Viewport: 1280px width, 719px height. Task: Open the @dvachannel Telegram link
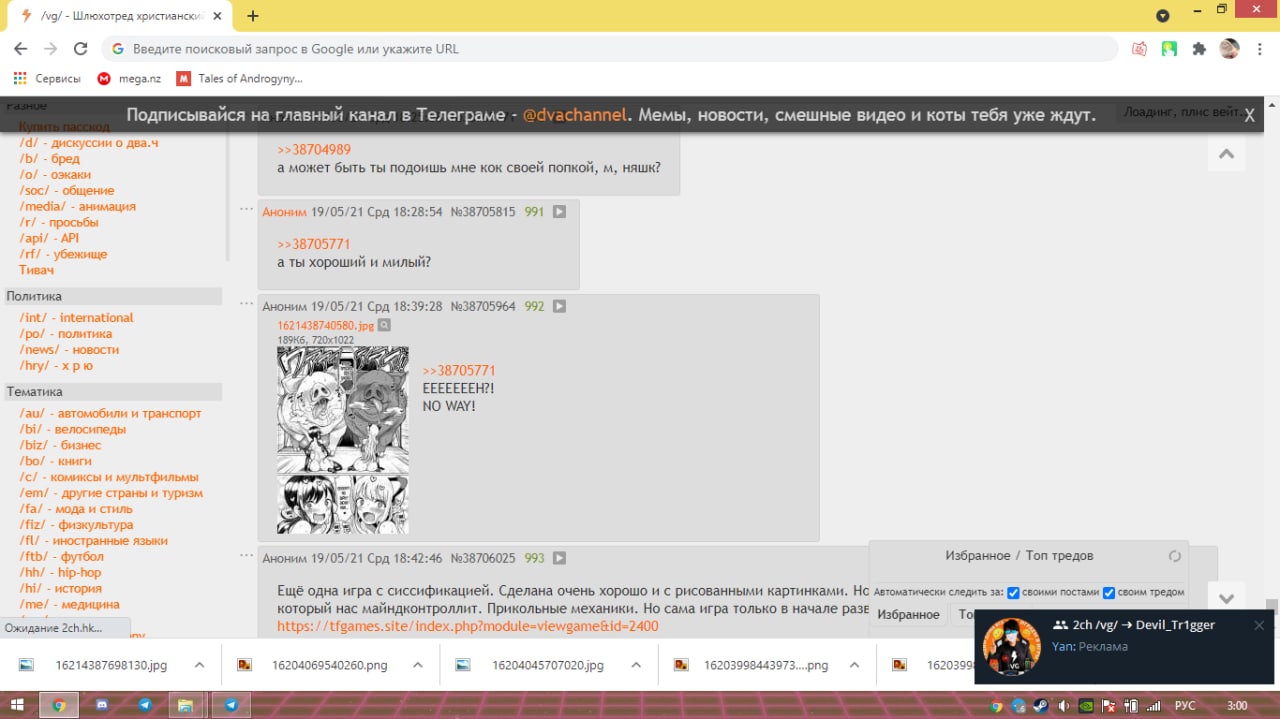576,115
